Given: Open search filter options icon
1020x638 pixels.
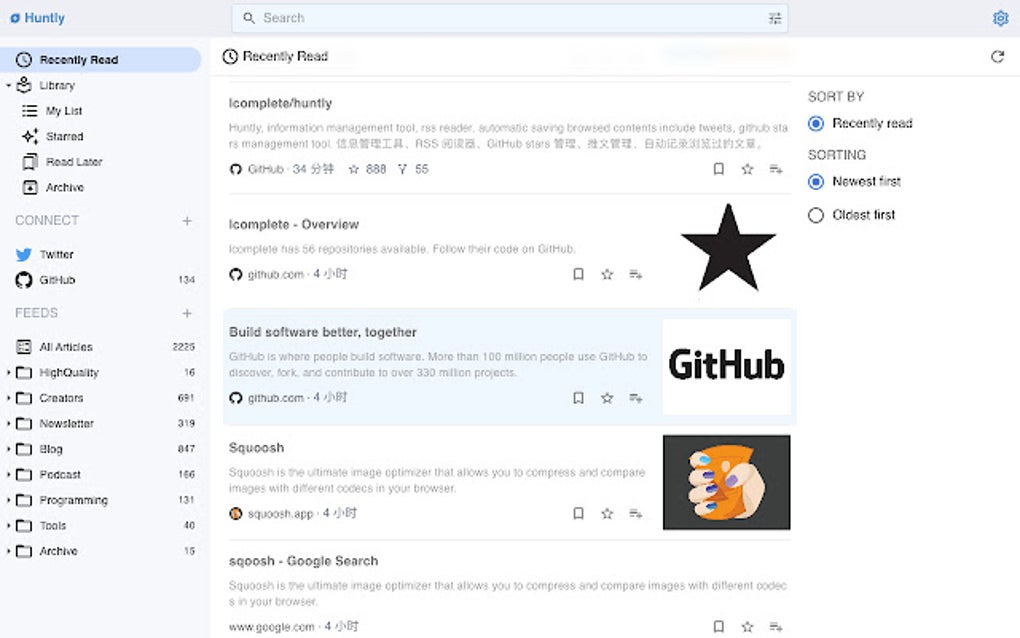Looking at the screenshot, I should click(x=775, y=18).
